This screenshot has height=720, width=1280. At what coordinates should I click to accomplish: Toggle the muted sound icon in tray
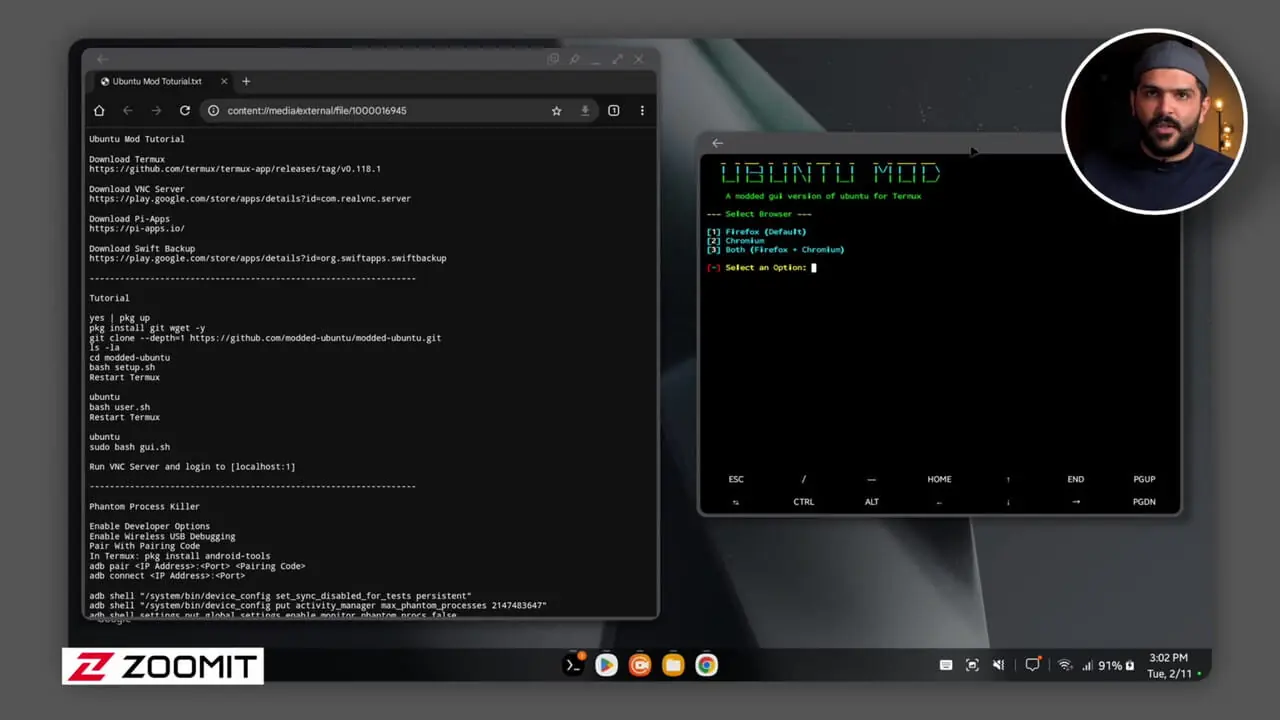coord(998,665)
